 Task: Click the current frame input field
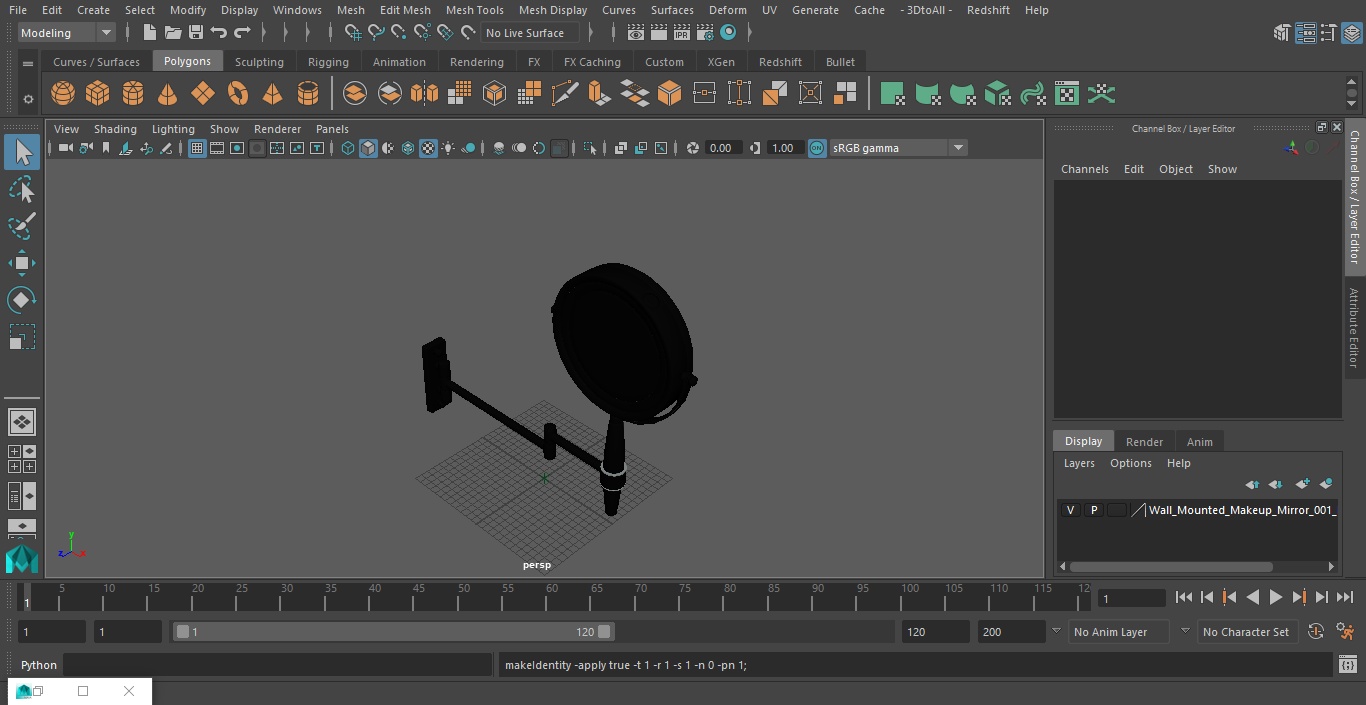1132,598
